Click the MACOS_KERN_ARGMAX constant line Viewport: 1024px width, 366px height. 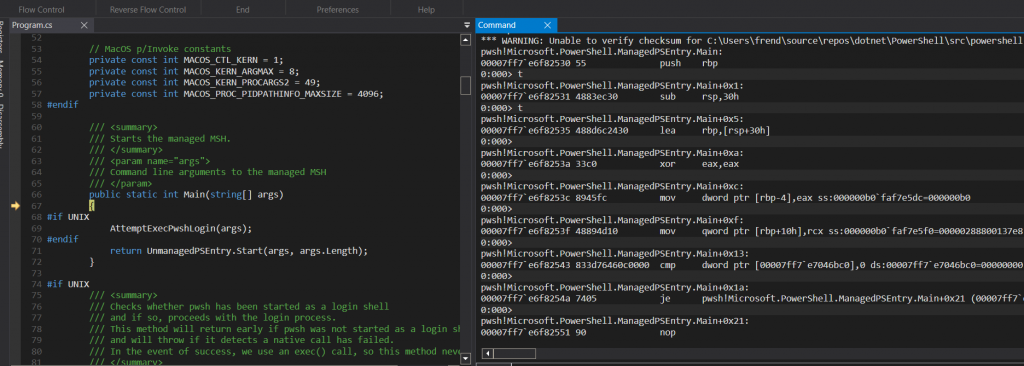(x=194, y=71)
